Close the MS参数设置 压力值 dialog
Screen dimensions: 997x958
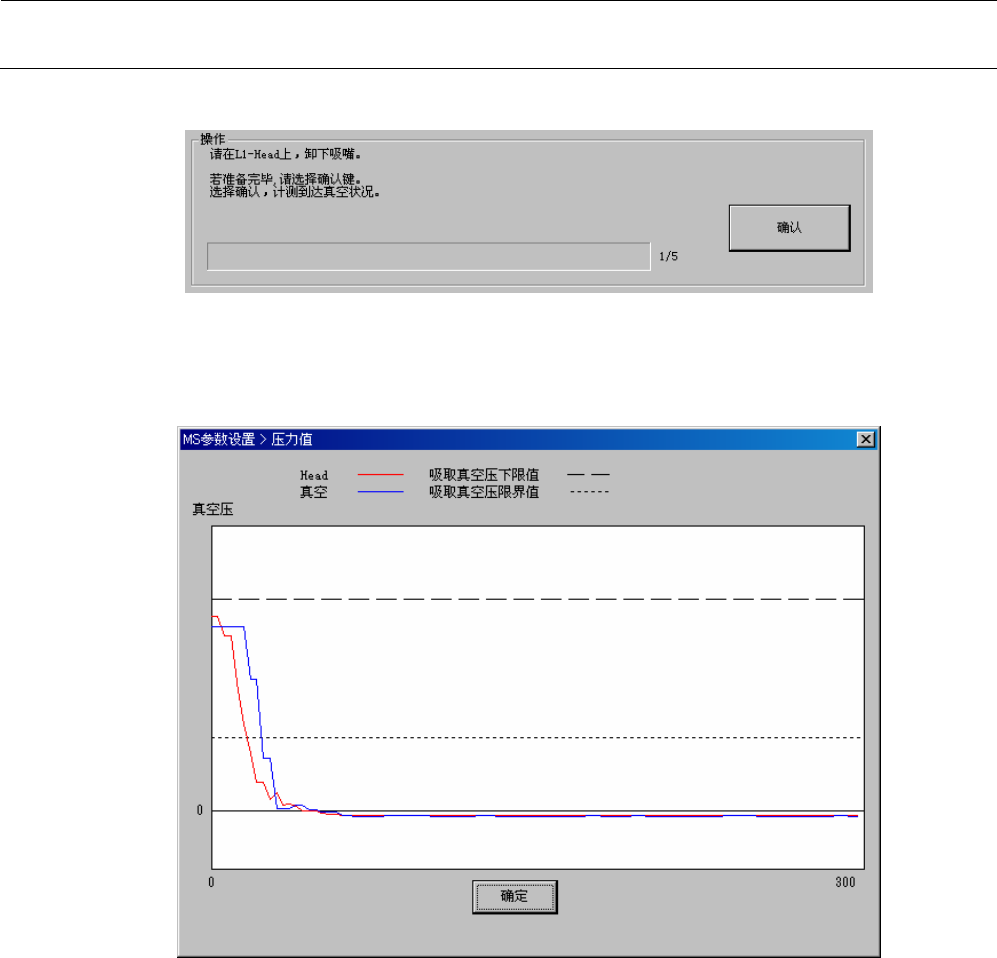pyautogui.click(x=865, y=439)
